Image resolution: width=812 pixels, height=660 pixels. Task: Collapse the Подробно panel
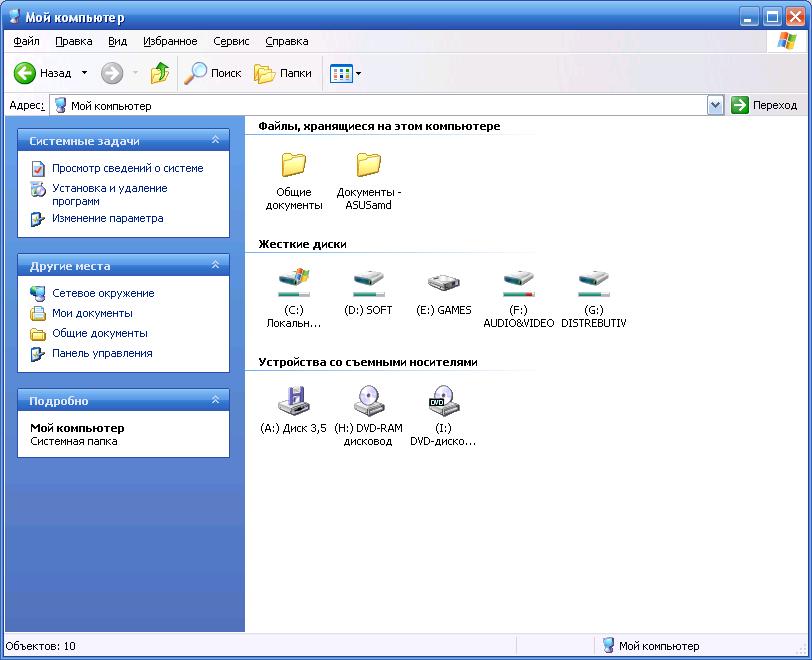pyautogui.click(x=215, y=400)
